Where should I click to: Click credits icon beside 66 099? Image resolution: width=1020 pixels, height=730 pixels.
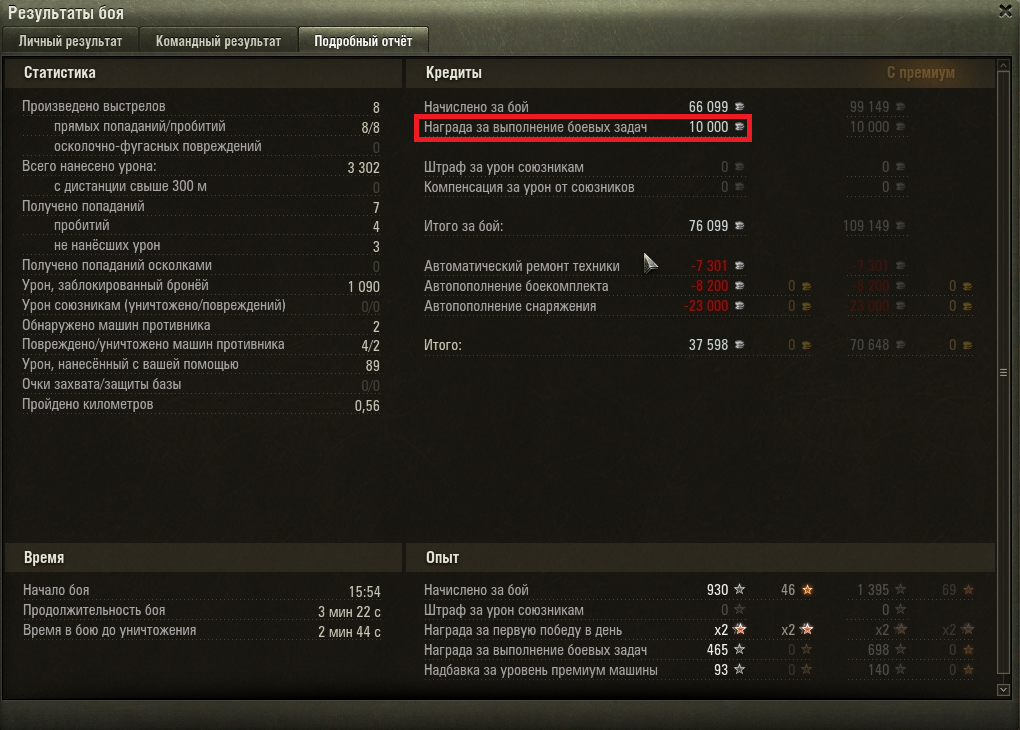pos(740,106)
